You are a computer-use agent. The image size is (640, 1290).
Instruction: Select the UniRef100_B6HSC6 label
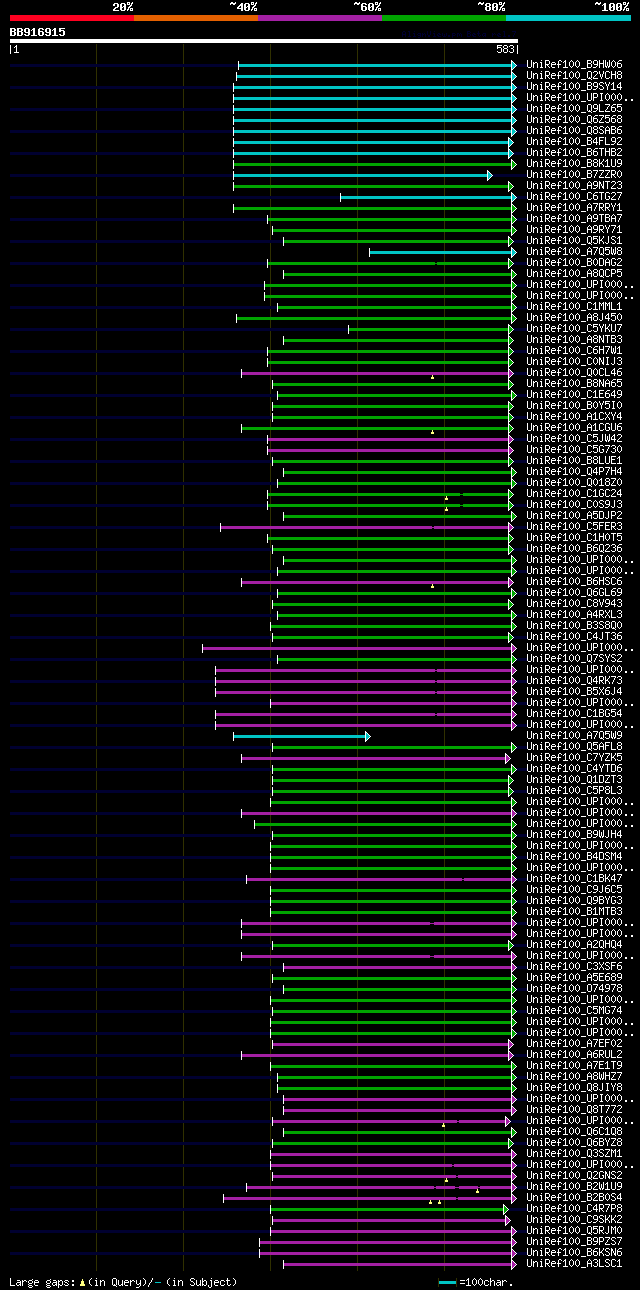pos(573,581)
